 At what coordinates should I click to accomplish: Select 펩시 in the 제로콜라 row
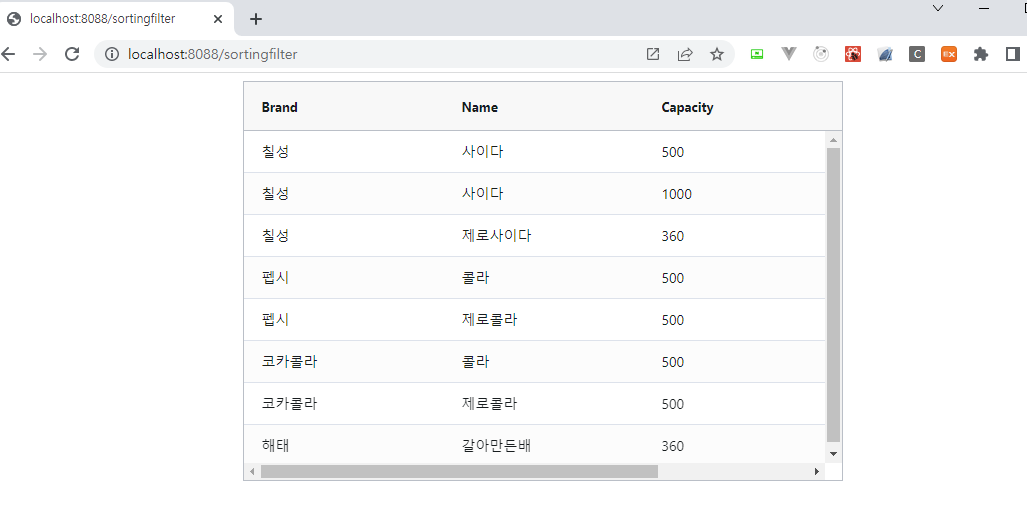tap(275, 320)
